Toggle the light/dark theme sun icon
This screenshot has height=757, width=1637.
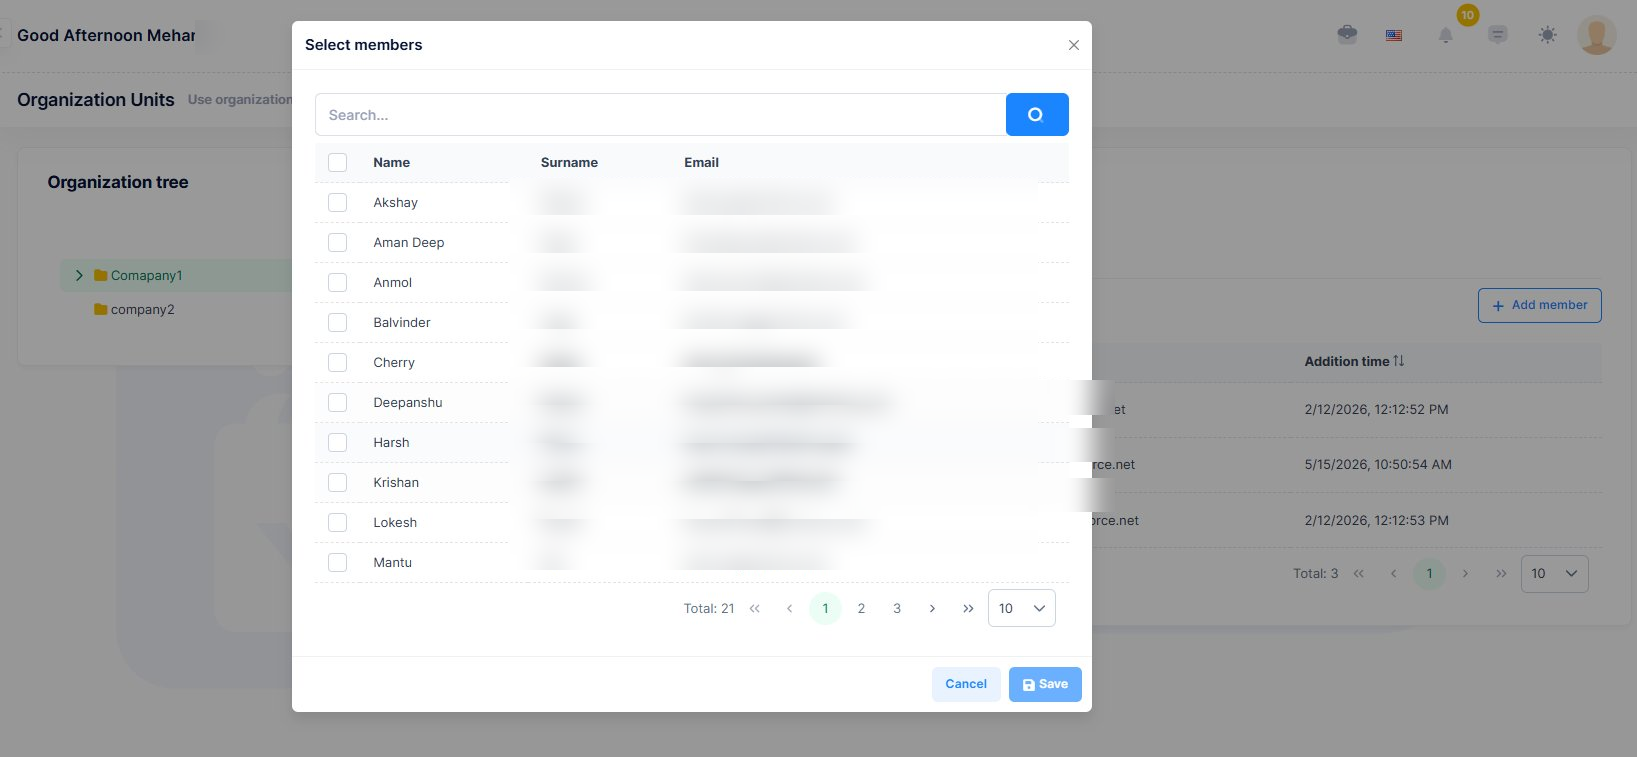click(1547, 35)
